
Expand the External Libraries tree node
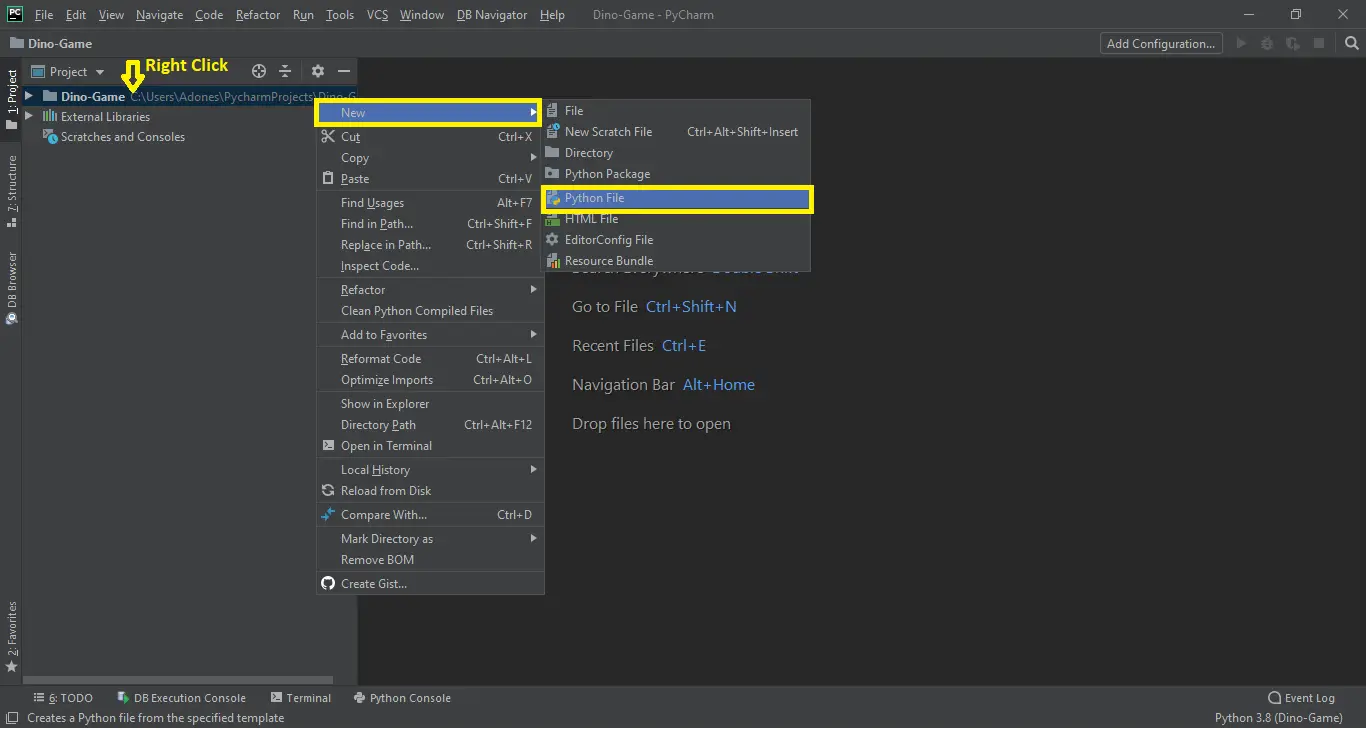point(29,116)
